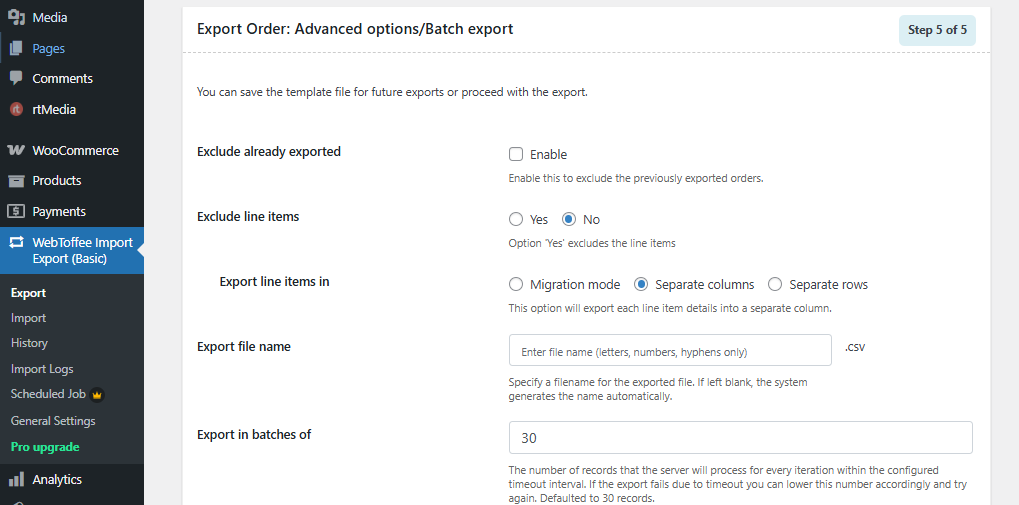Open Comments via its speech bubble icon
This screenshot has width=1019, height=505.
(16, 78)
